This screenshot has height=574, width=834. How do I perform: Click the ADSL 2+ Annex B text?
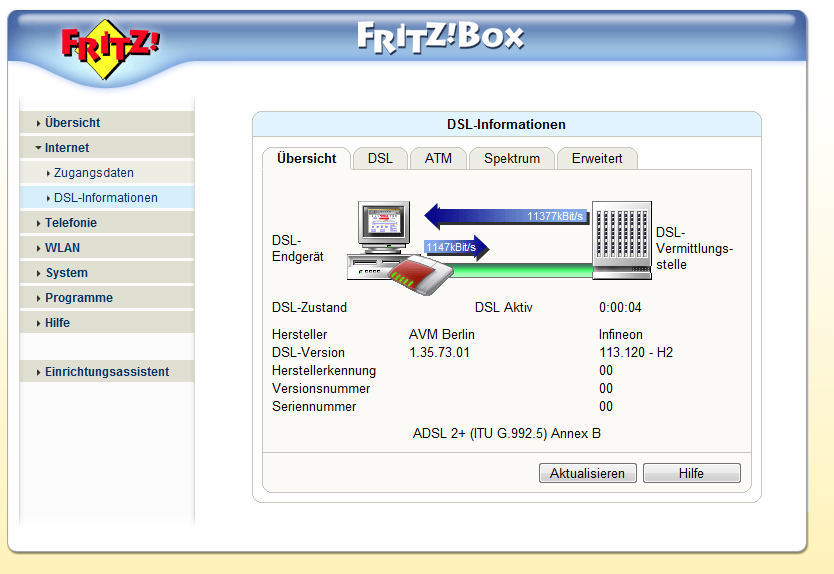point(506,434)
